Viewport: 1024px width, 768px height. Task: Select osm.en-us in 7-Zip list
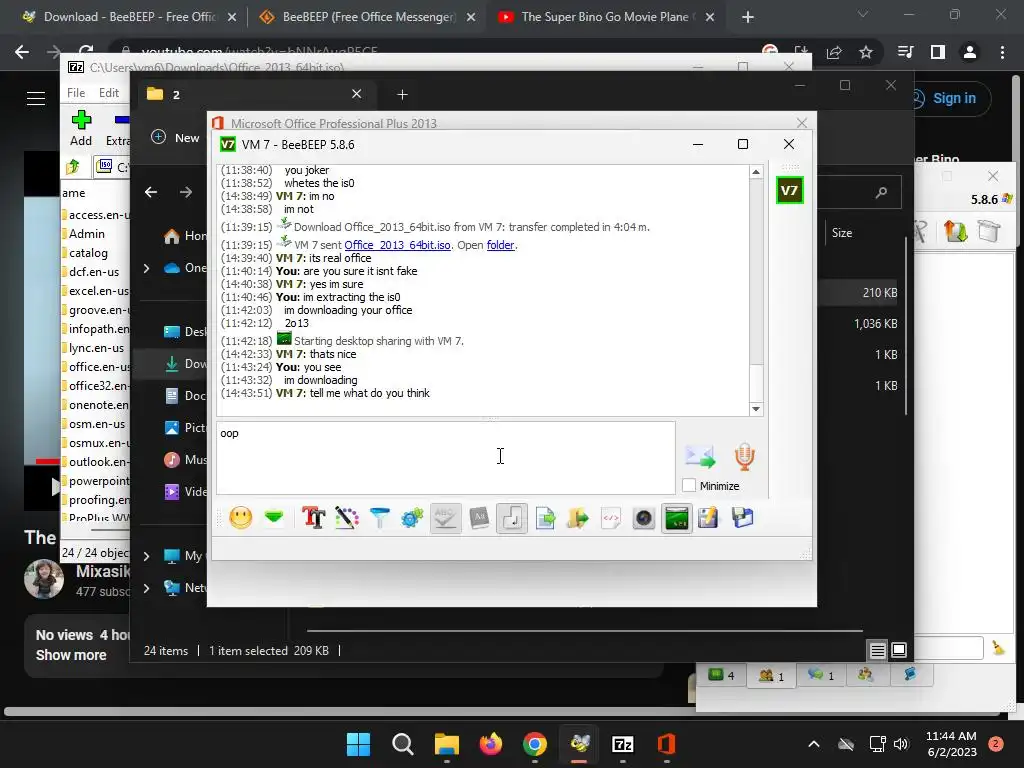97,424
